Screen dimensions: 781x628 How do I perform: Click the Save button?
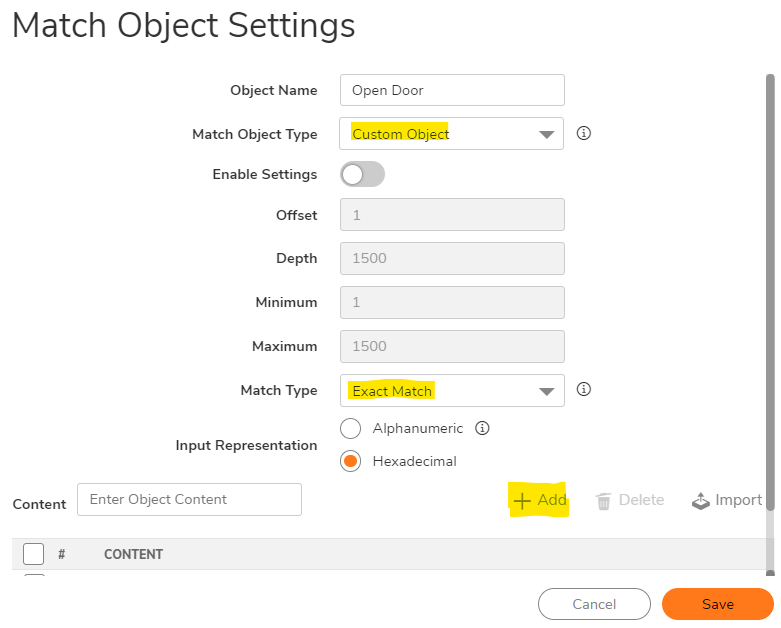coord(717,604)
